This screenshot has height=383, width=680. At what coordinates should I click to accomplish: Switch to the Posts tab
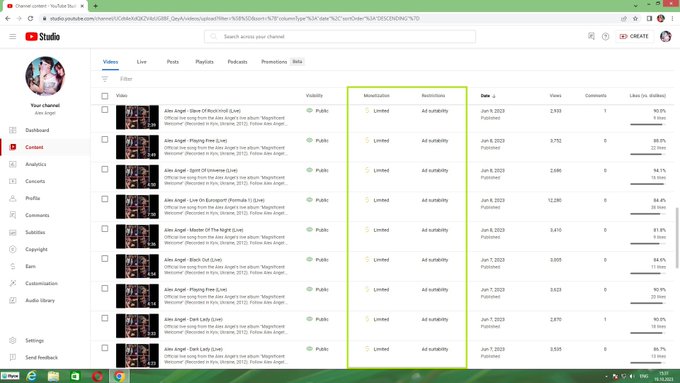coord(173,62)
